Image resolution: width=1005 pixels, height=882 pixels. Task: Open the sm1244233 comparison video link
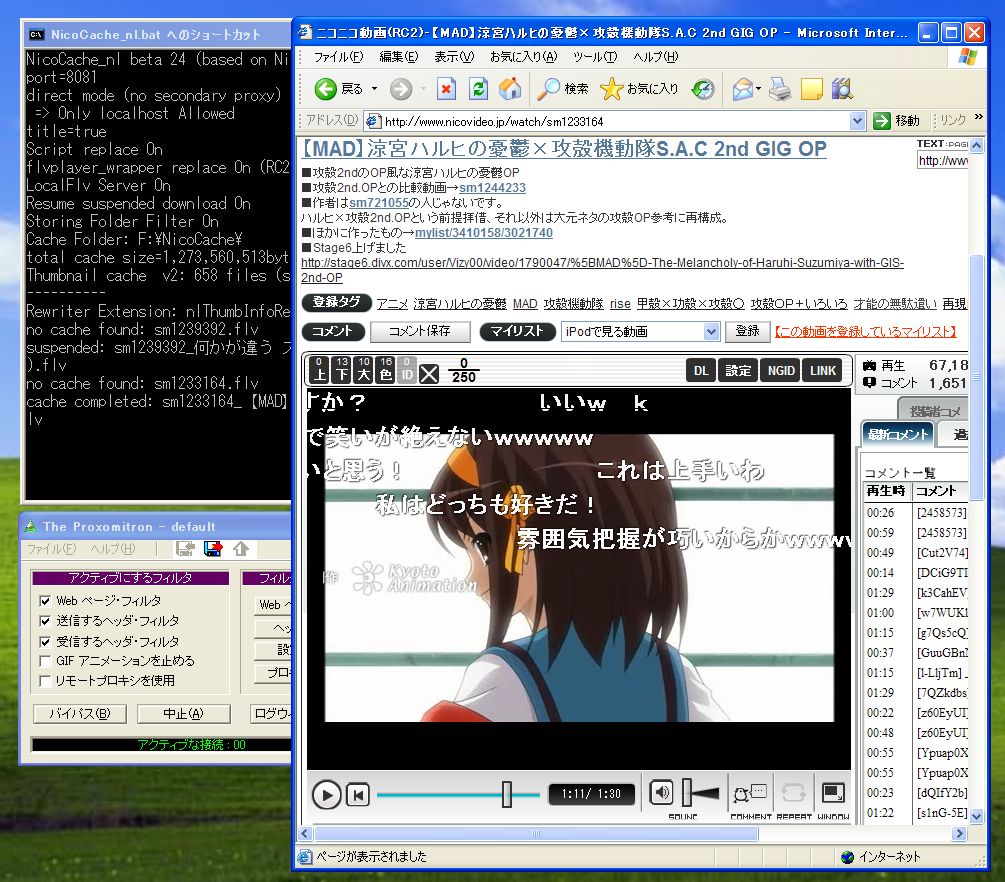click(492, 188)
